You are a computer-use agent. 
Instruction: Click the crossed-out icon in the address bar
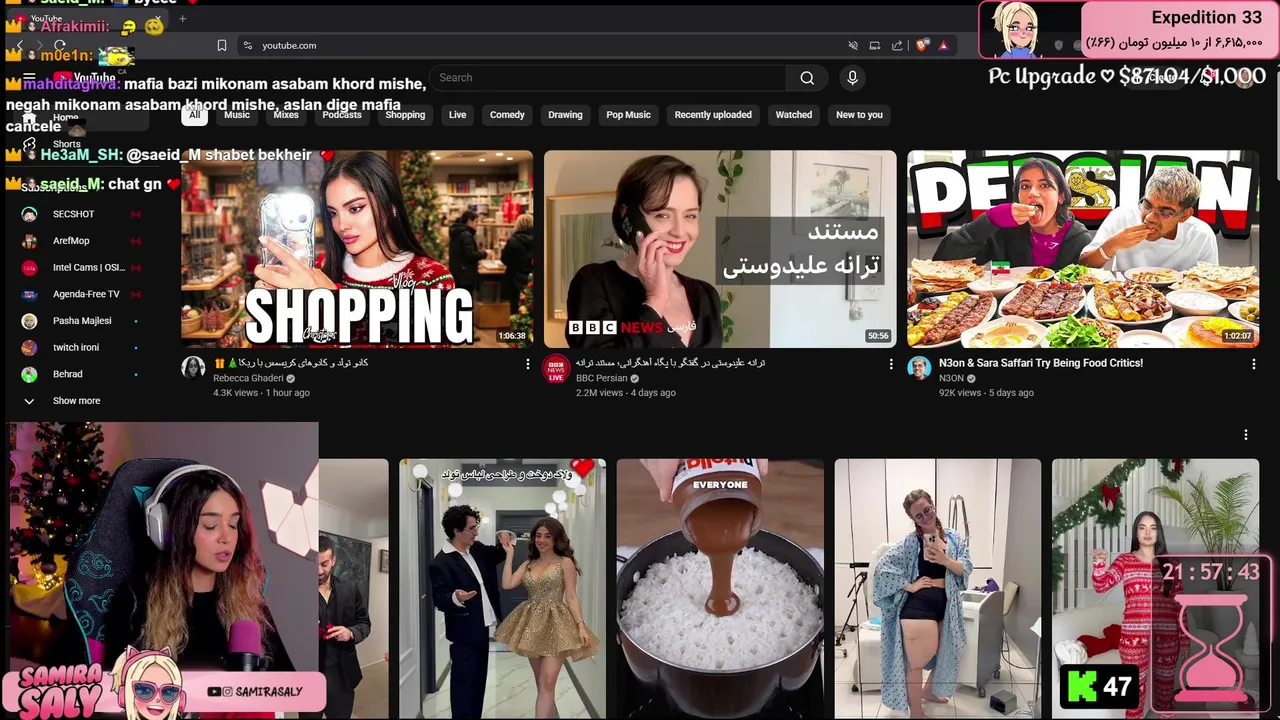(852, 45)
